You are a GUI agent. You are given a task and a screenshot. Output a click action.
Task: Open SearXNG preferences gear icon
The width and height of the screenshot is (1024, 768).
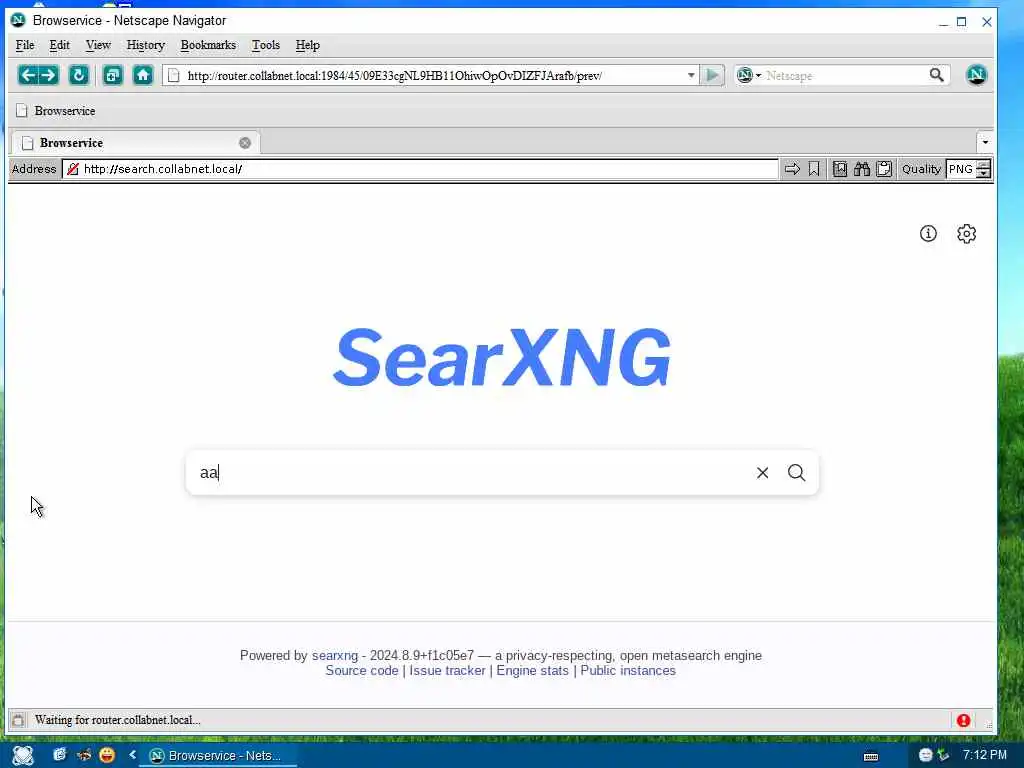pos(967,234)
